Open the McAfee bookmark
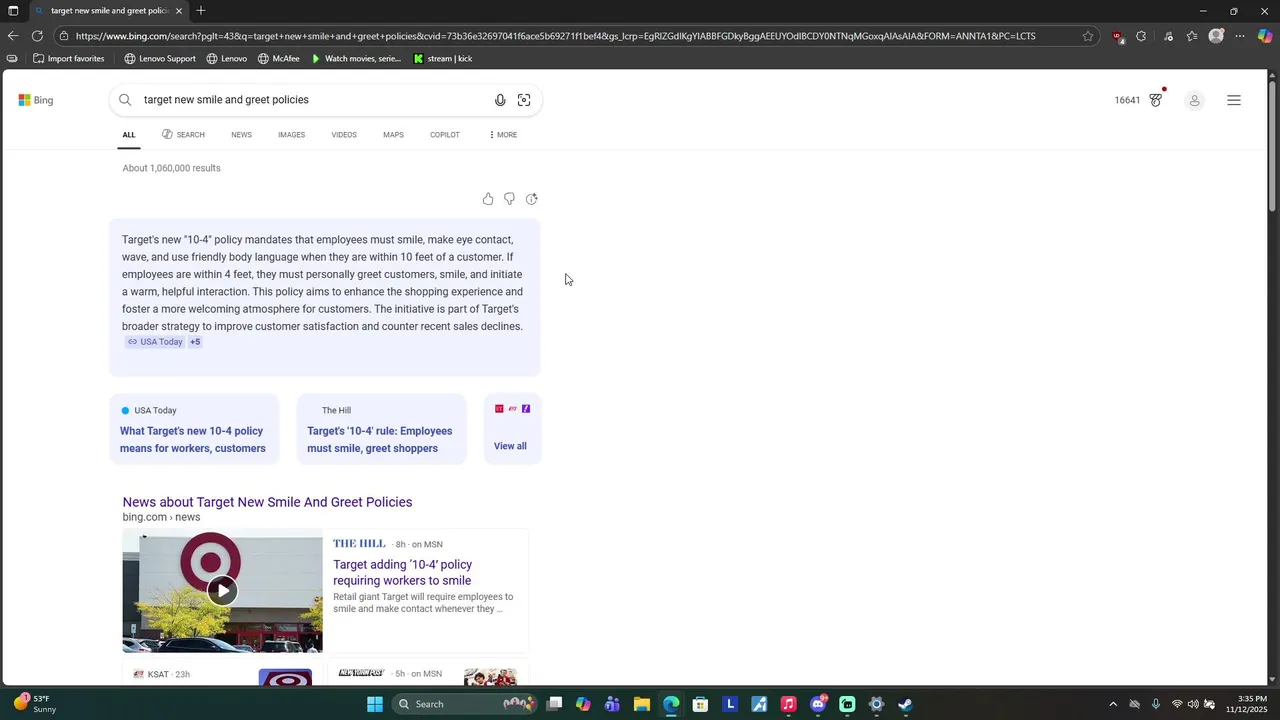The image size is (1280, 720). pos(279,58)
